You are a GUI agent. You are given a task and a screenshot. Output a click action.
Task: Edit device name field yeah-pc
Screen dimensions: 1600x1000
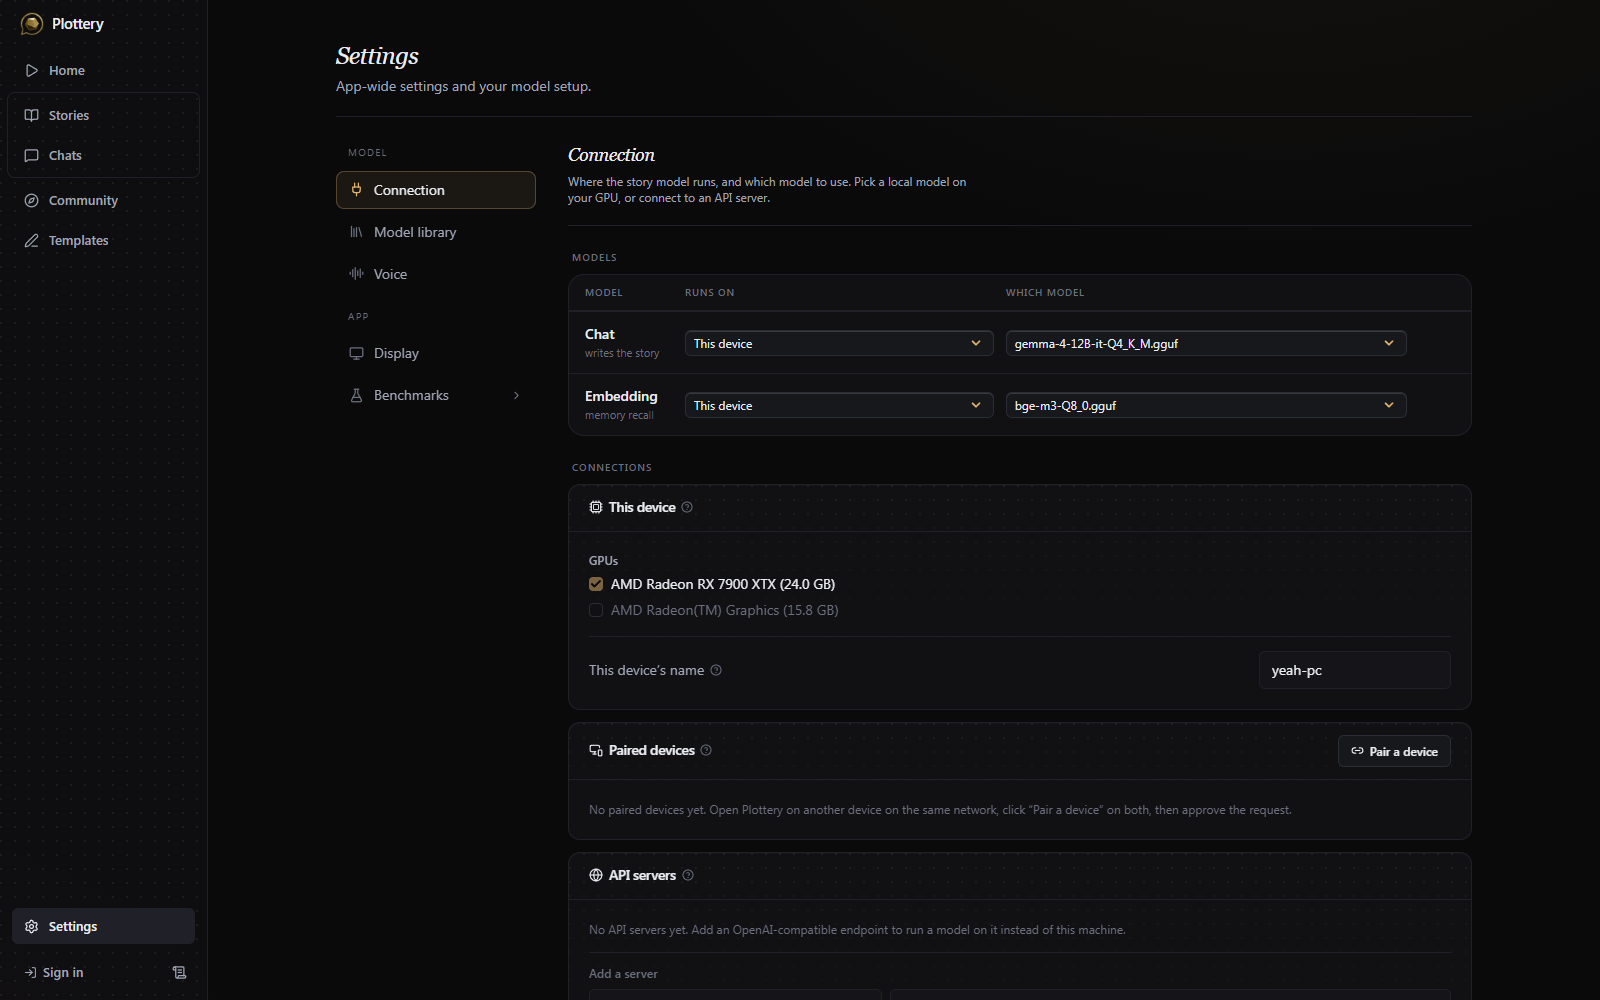point(1354,671)
